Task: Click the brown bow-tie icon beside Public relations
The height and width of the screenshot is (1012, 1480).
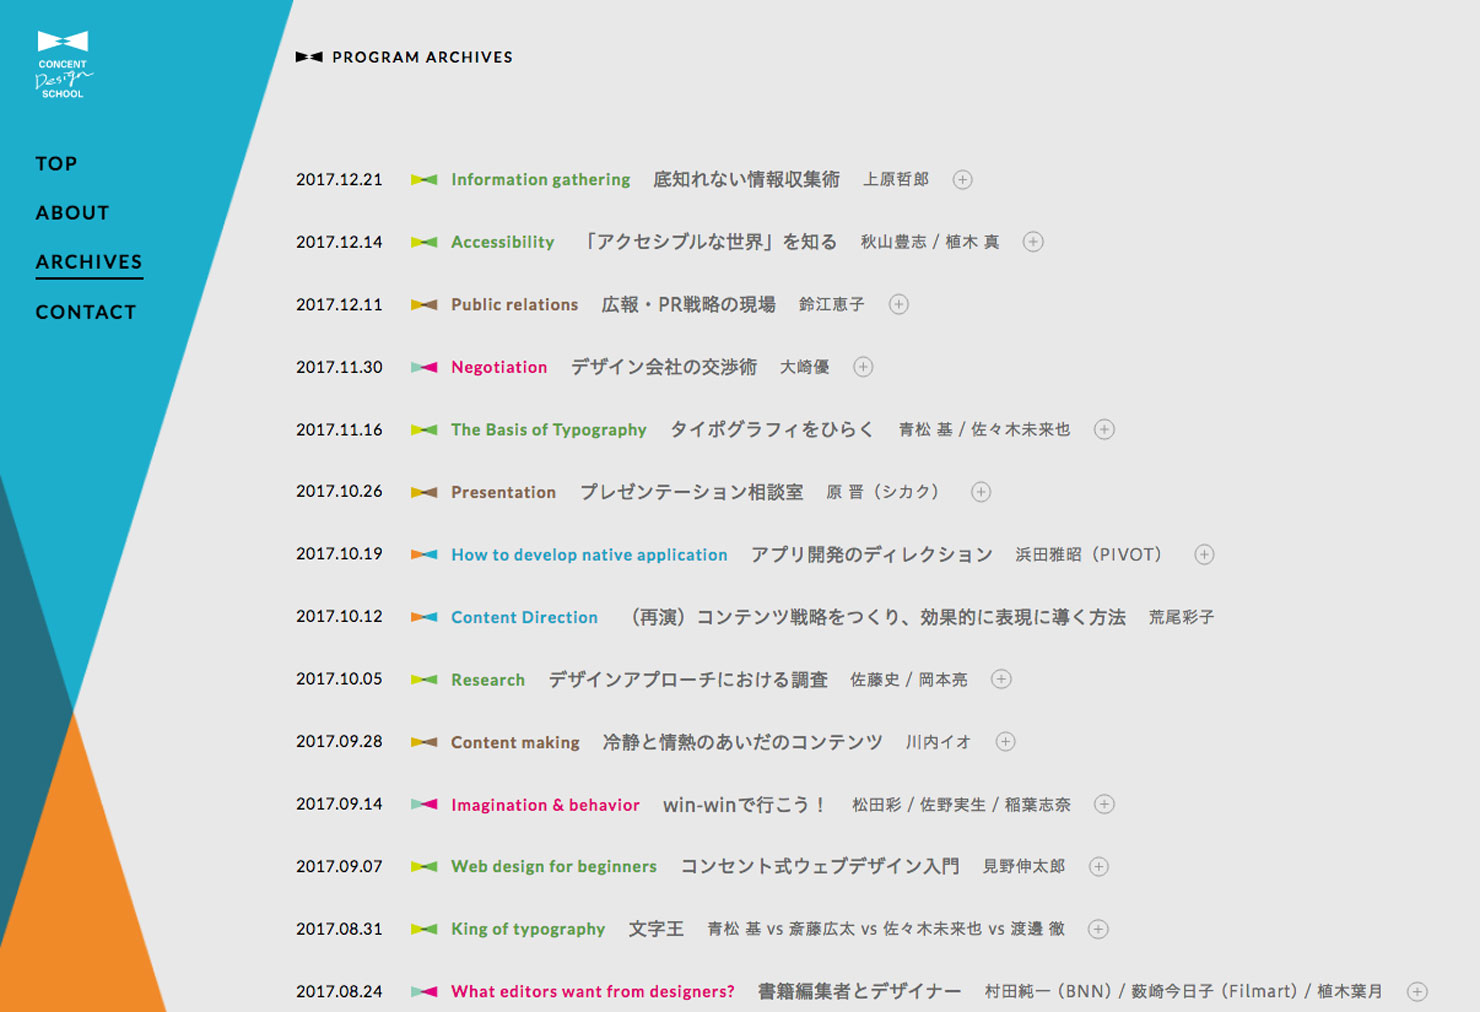Action: point(424,305)
